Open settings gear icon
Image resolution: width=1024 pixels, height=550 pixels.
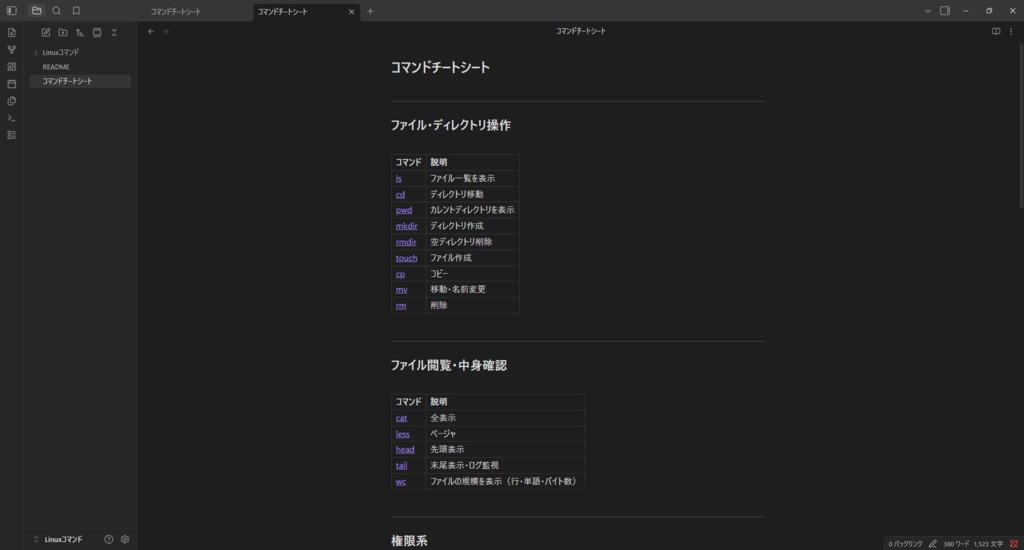pyautogui.click(x=125, y=540)
